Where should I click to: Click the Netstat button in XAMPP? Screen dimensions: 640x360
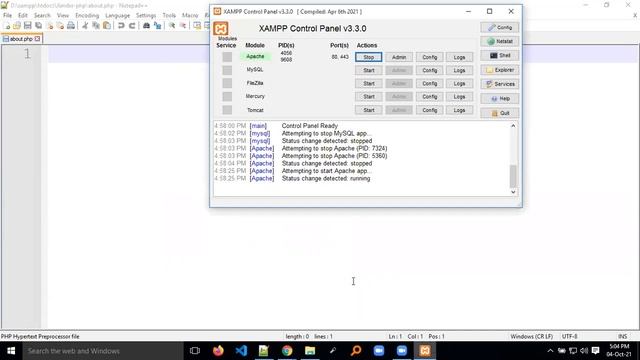500,41
